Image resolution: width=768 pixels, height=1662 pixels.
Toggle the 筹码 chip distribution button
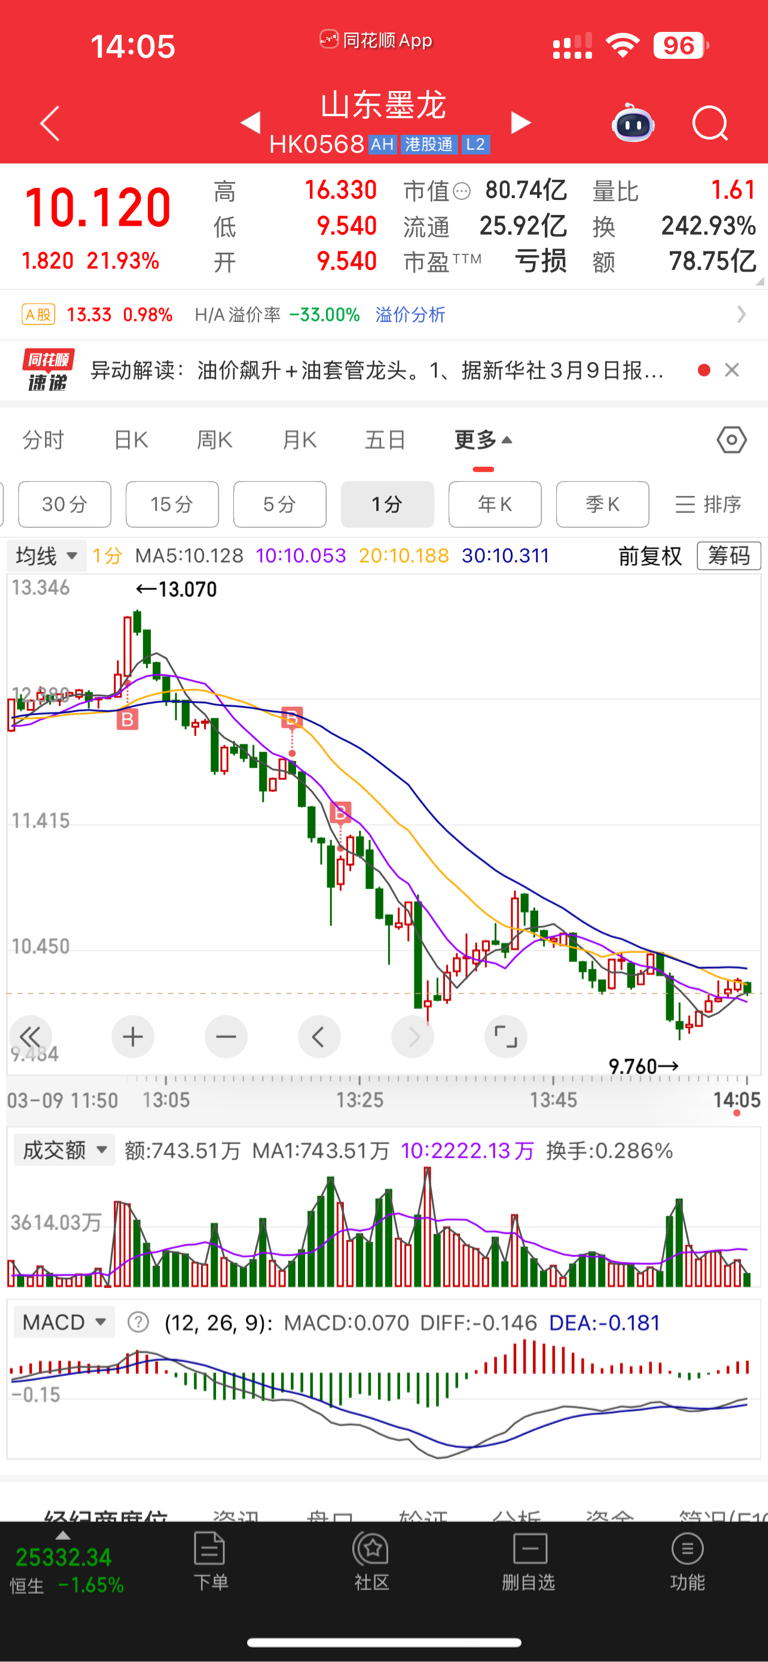729,556
